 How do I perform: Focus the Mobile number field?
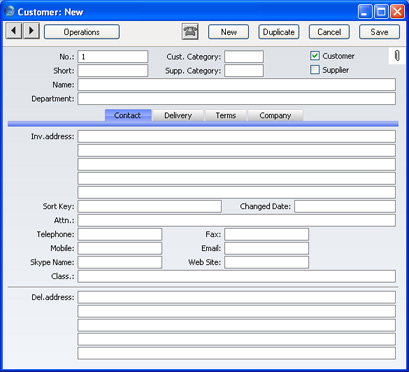point(120,248)
